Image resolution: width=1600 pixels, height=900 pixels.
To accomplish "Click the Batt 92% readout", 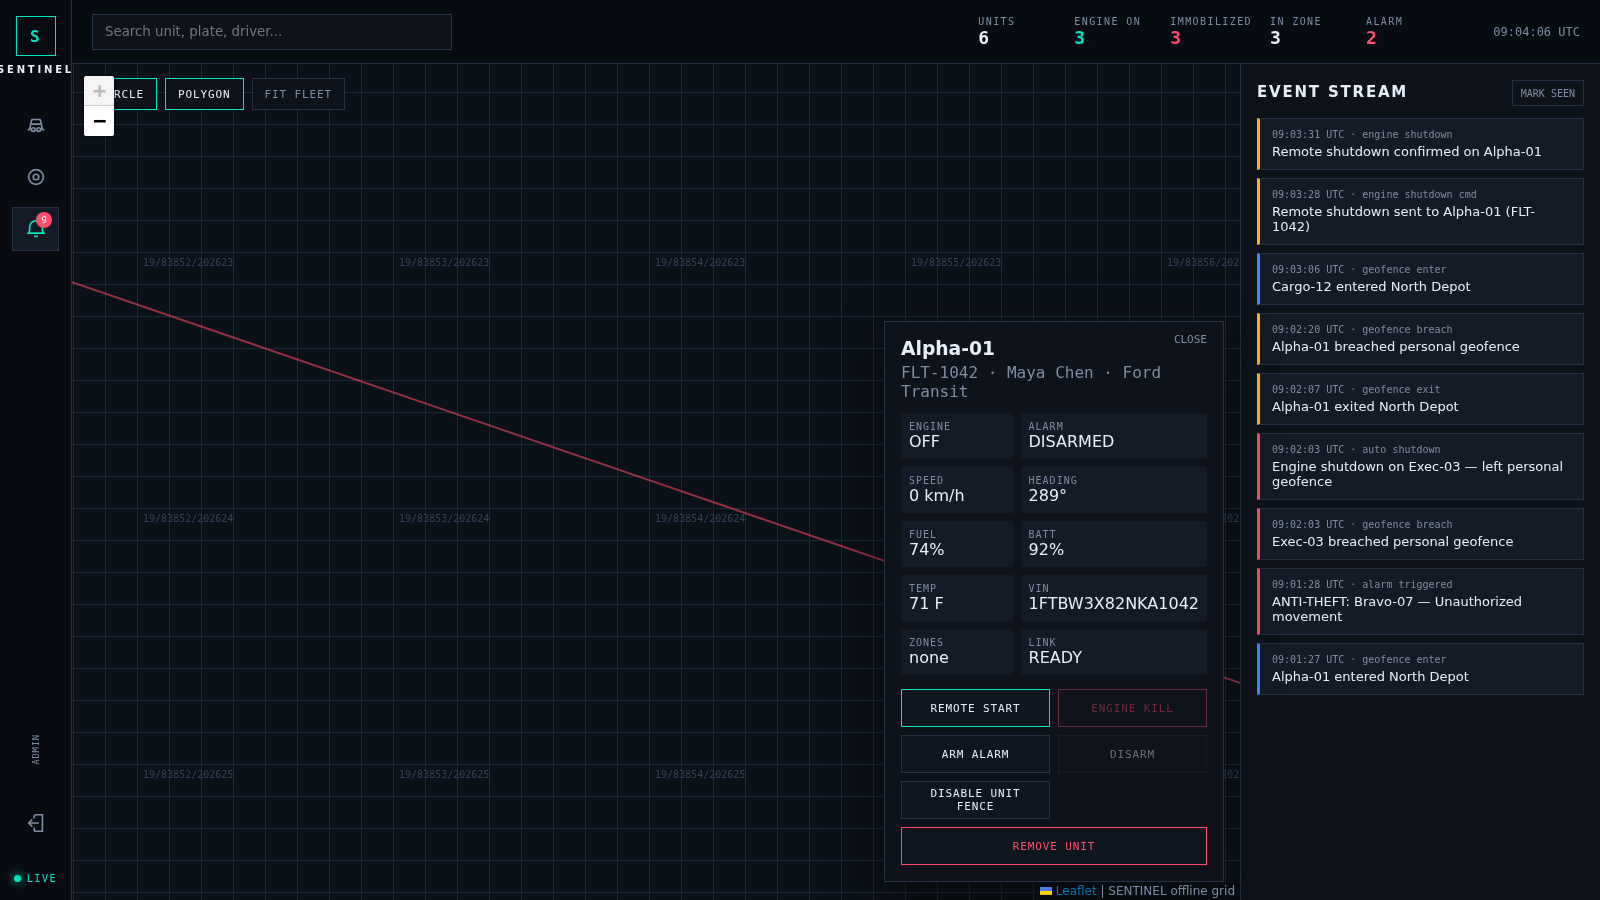I will click(1114, 544).
